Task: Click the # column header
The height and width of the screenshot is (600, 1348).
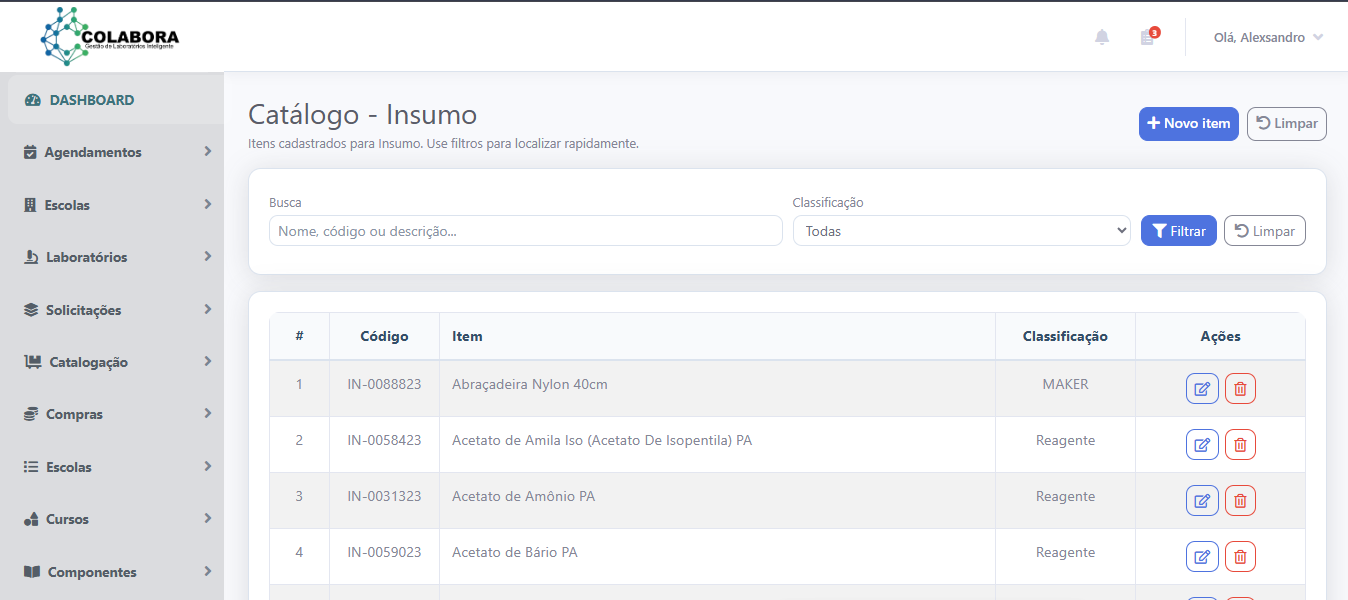Action: pos(299,336)
